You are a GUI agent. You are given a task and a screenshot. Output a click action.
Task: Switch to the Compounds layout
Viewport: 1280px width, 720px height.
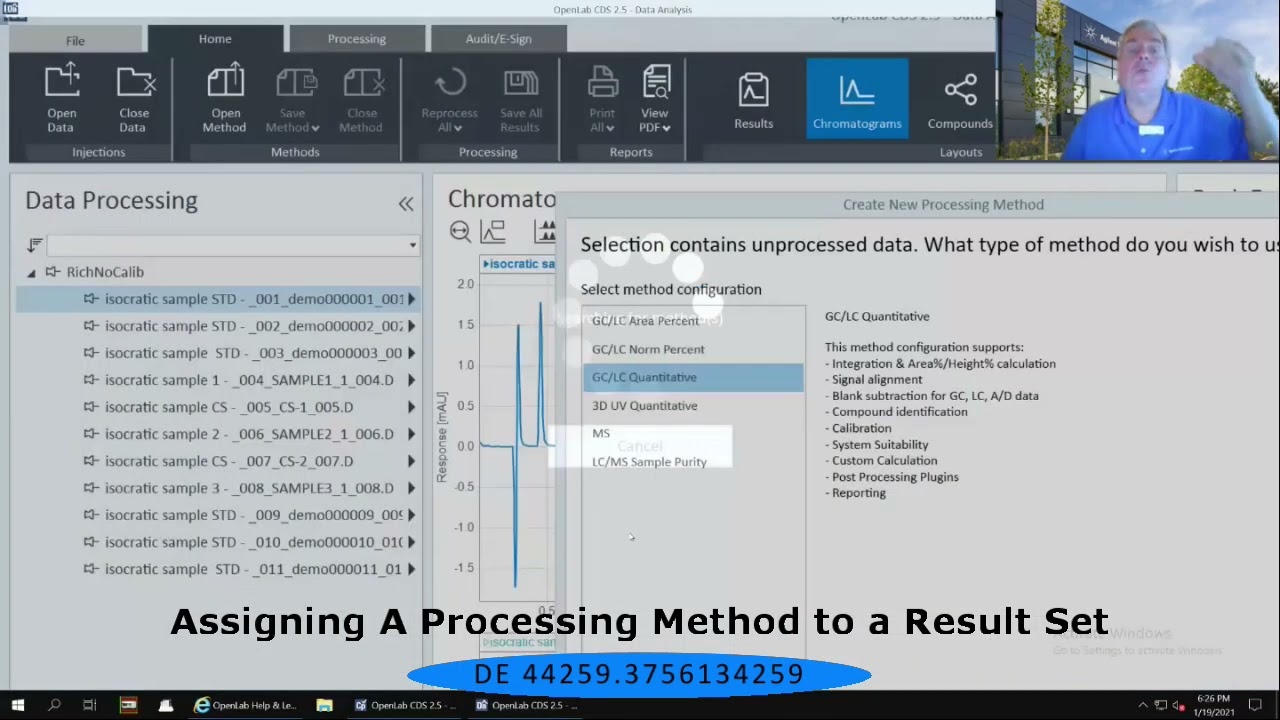pyautogui.click(x=960, y=98)
